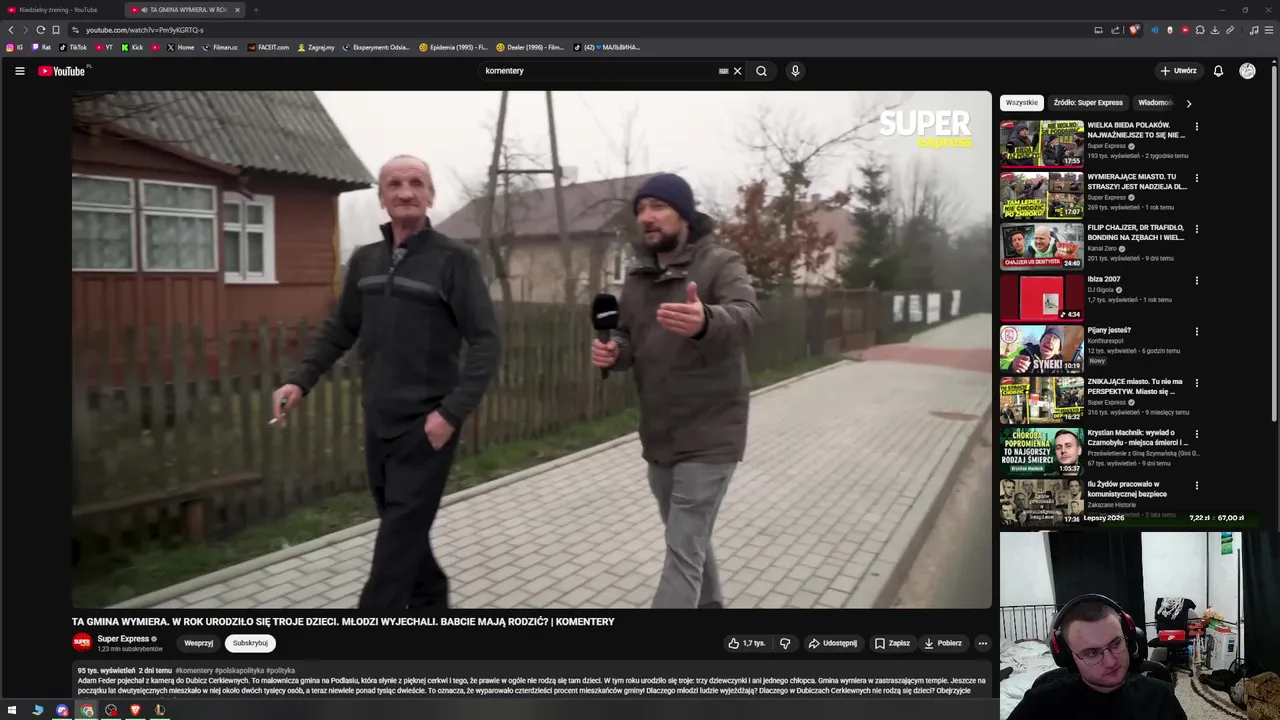Click the Wesprzyj button
The image size is (1280, 720).
[x=198, y=643]
